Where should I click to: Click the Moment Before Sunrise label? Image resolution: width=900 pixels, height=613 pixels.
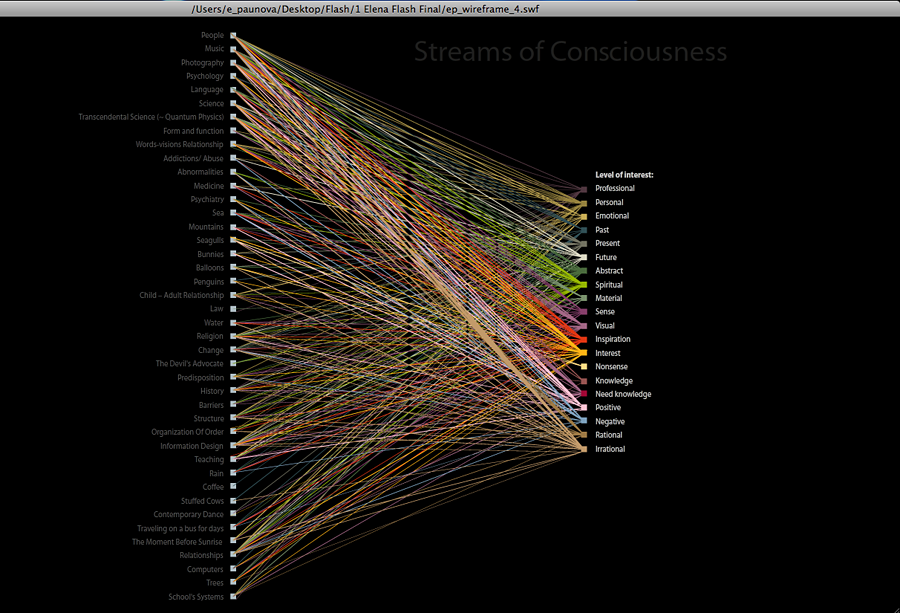177,542
